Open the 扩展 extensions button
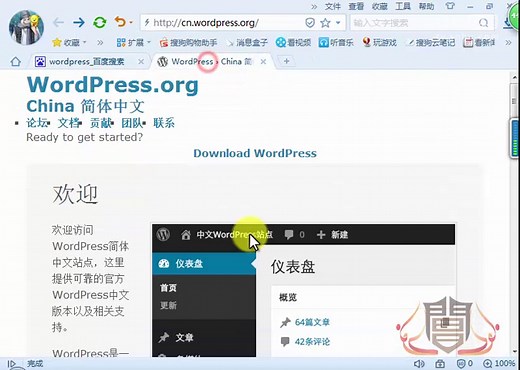The image size is (520, 370). 130,42
